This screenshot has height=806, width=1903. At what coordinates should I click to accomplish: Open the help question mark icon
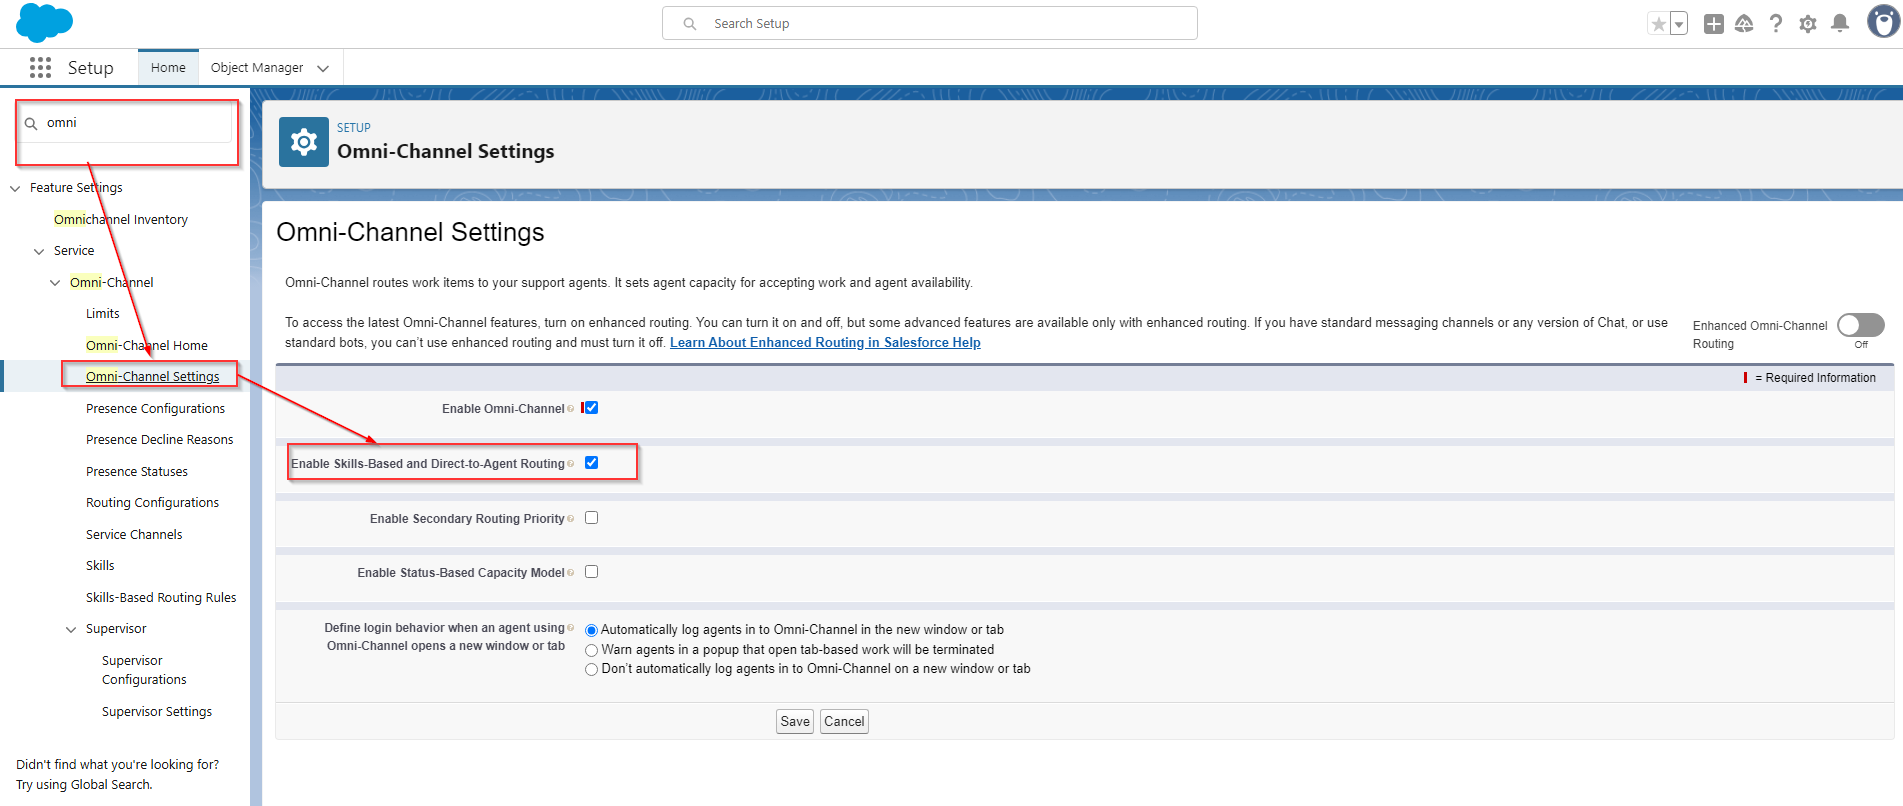click(x=1775, y=24)
